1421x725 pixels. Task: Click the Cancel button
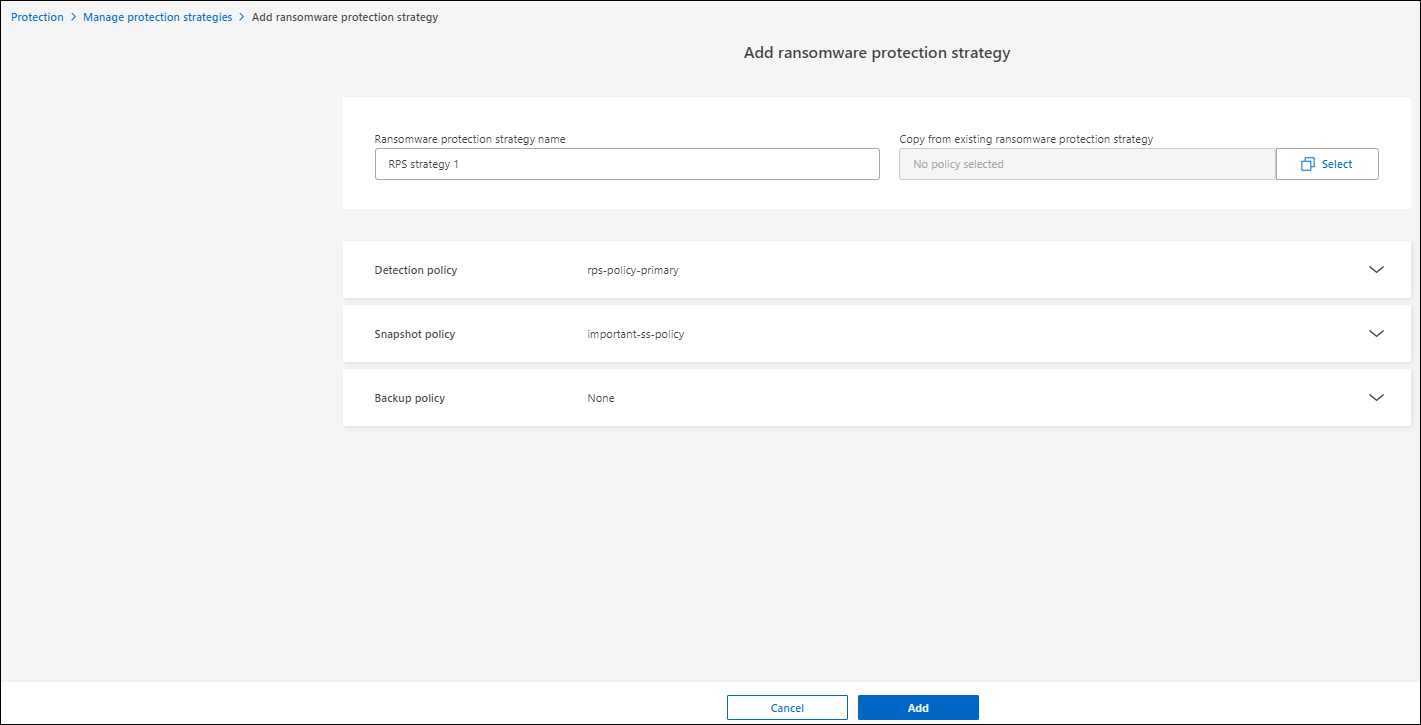pos(787,708)
